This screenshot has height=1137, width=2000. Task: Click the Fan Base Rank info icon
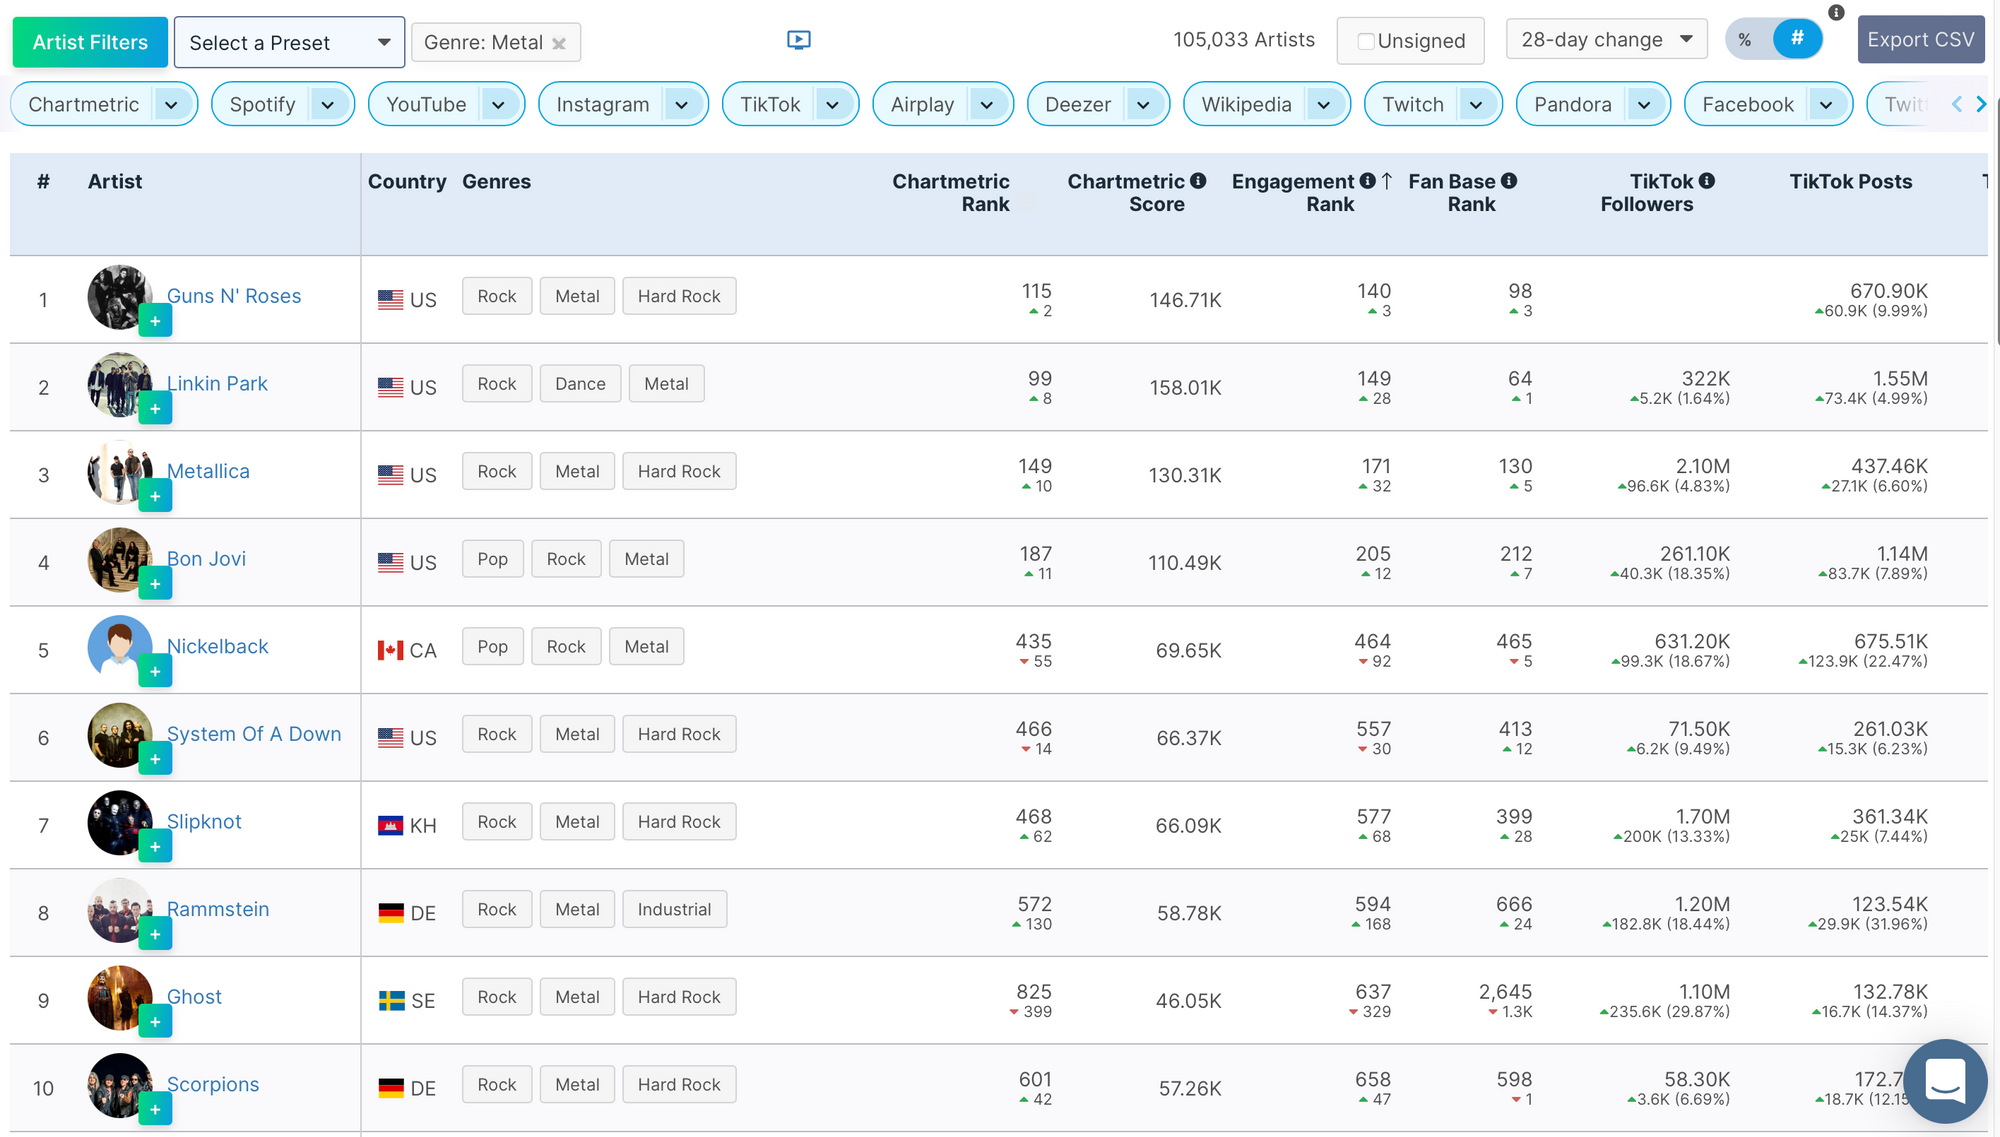1509,181
